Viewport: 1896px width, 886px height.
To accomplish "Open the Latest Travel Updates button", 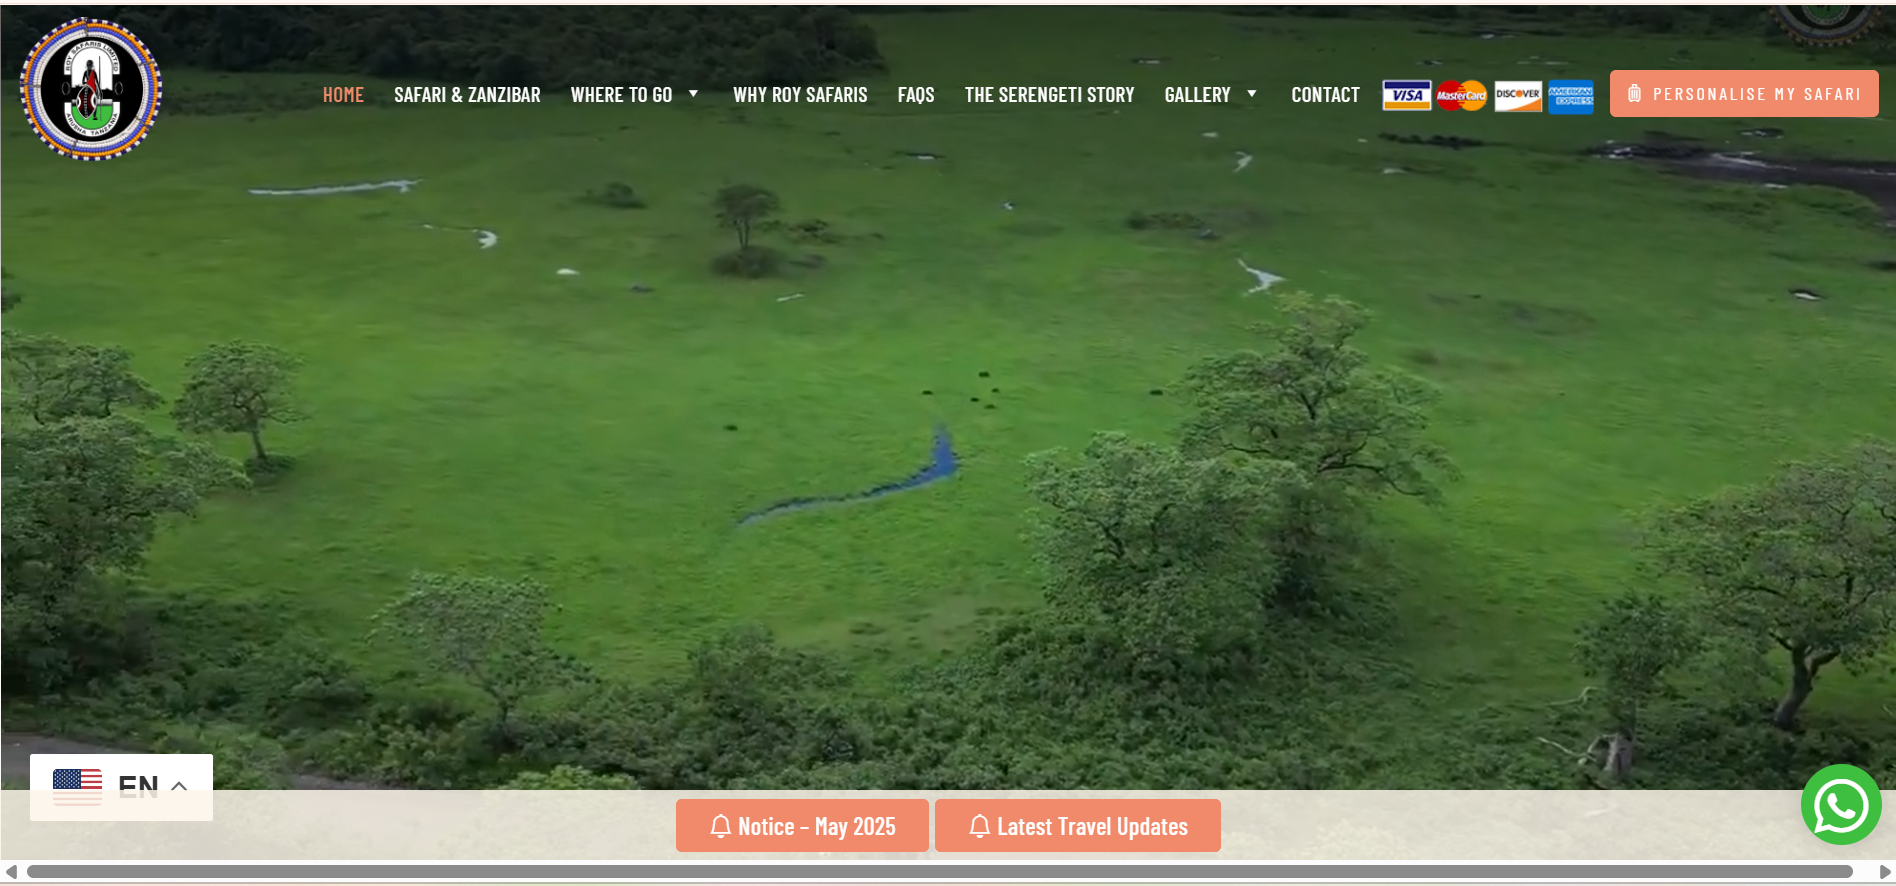I will [x=1078, y=826].
